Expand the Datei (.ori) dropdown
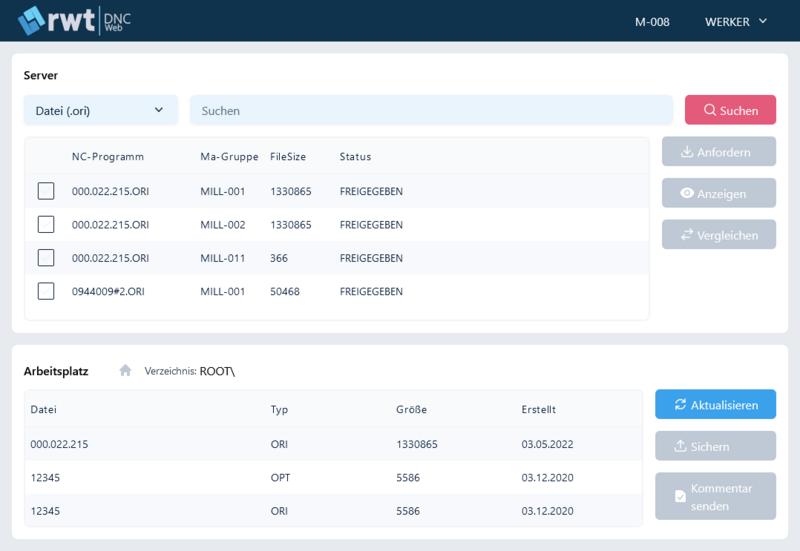Viewport: 800px width, 551px height. [x=101, y=110]
